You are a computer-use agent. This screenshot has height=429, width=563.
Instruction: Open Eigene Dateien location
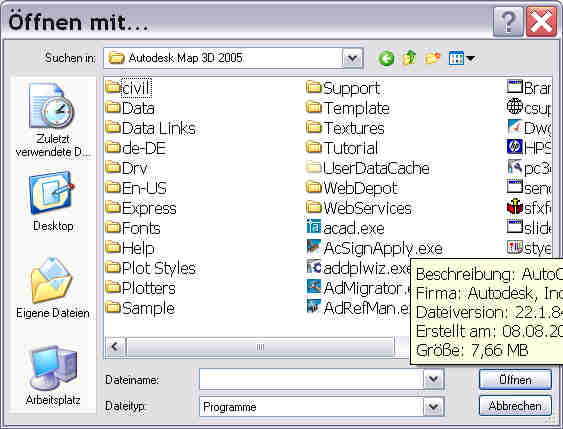pos(53,288)
